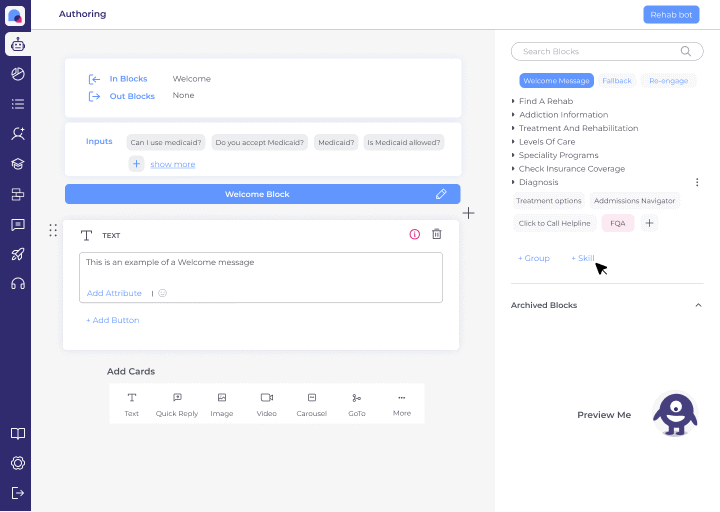Add a Quick Reply card
Screen dimensions: 720x512
click(177, 405)
